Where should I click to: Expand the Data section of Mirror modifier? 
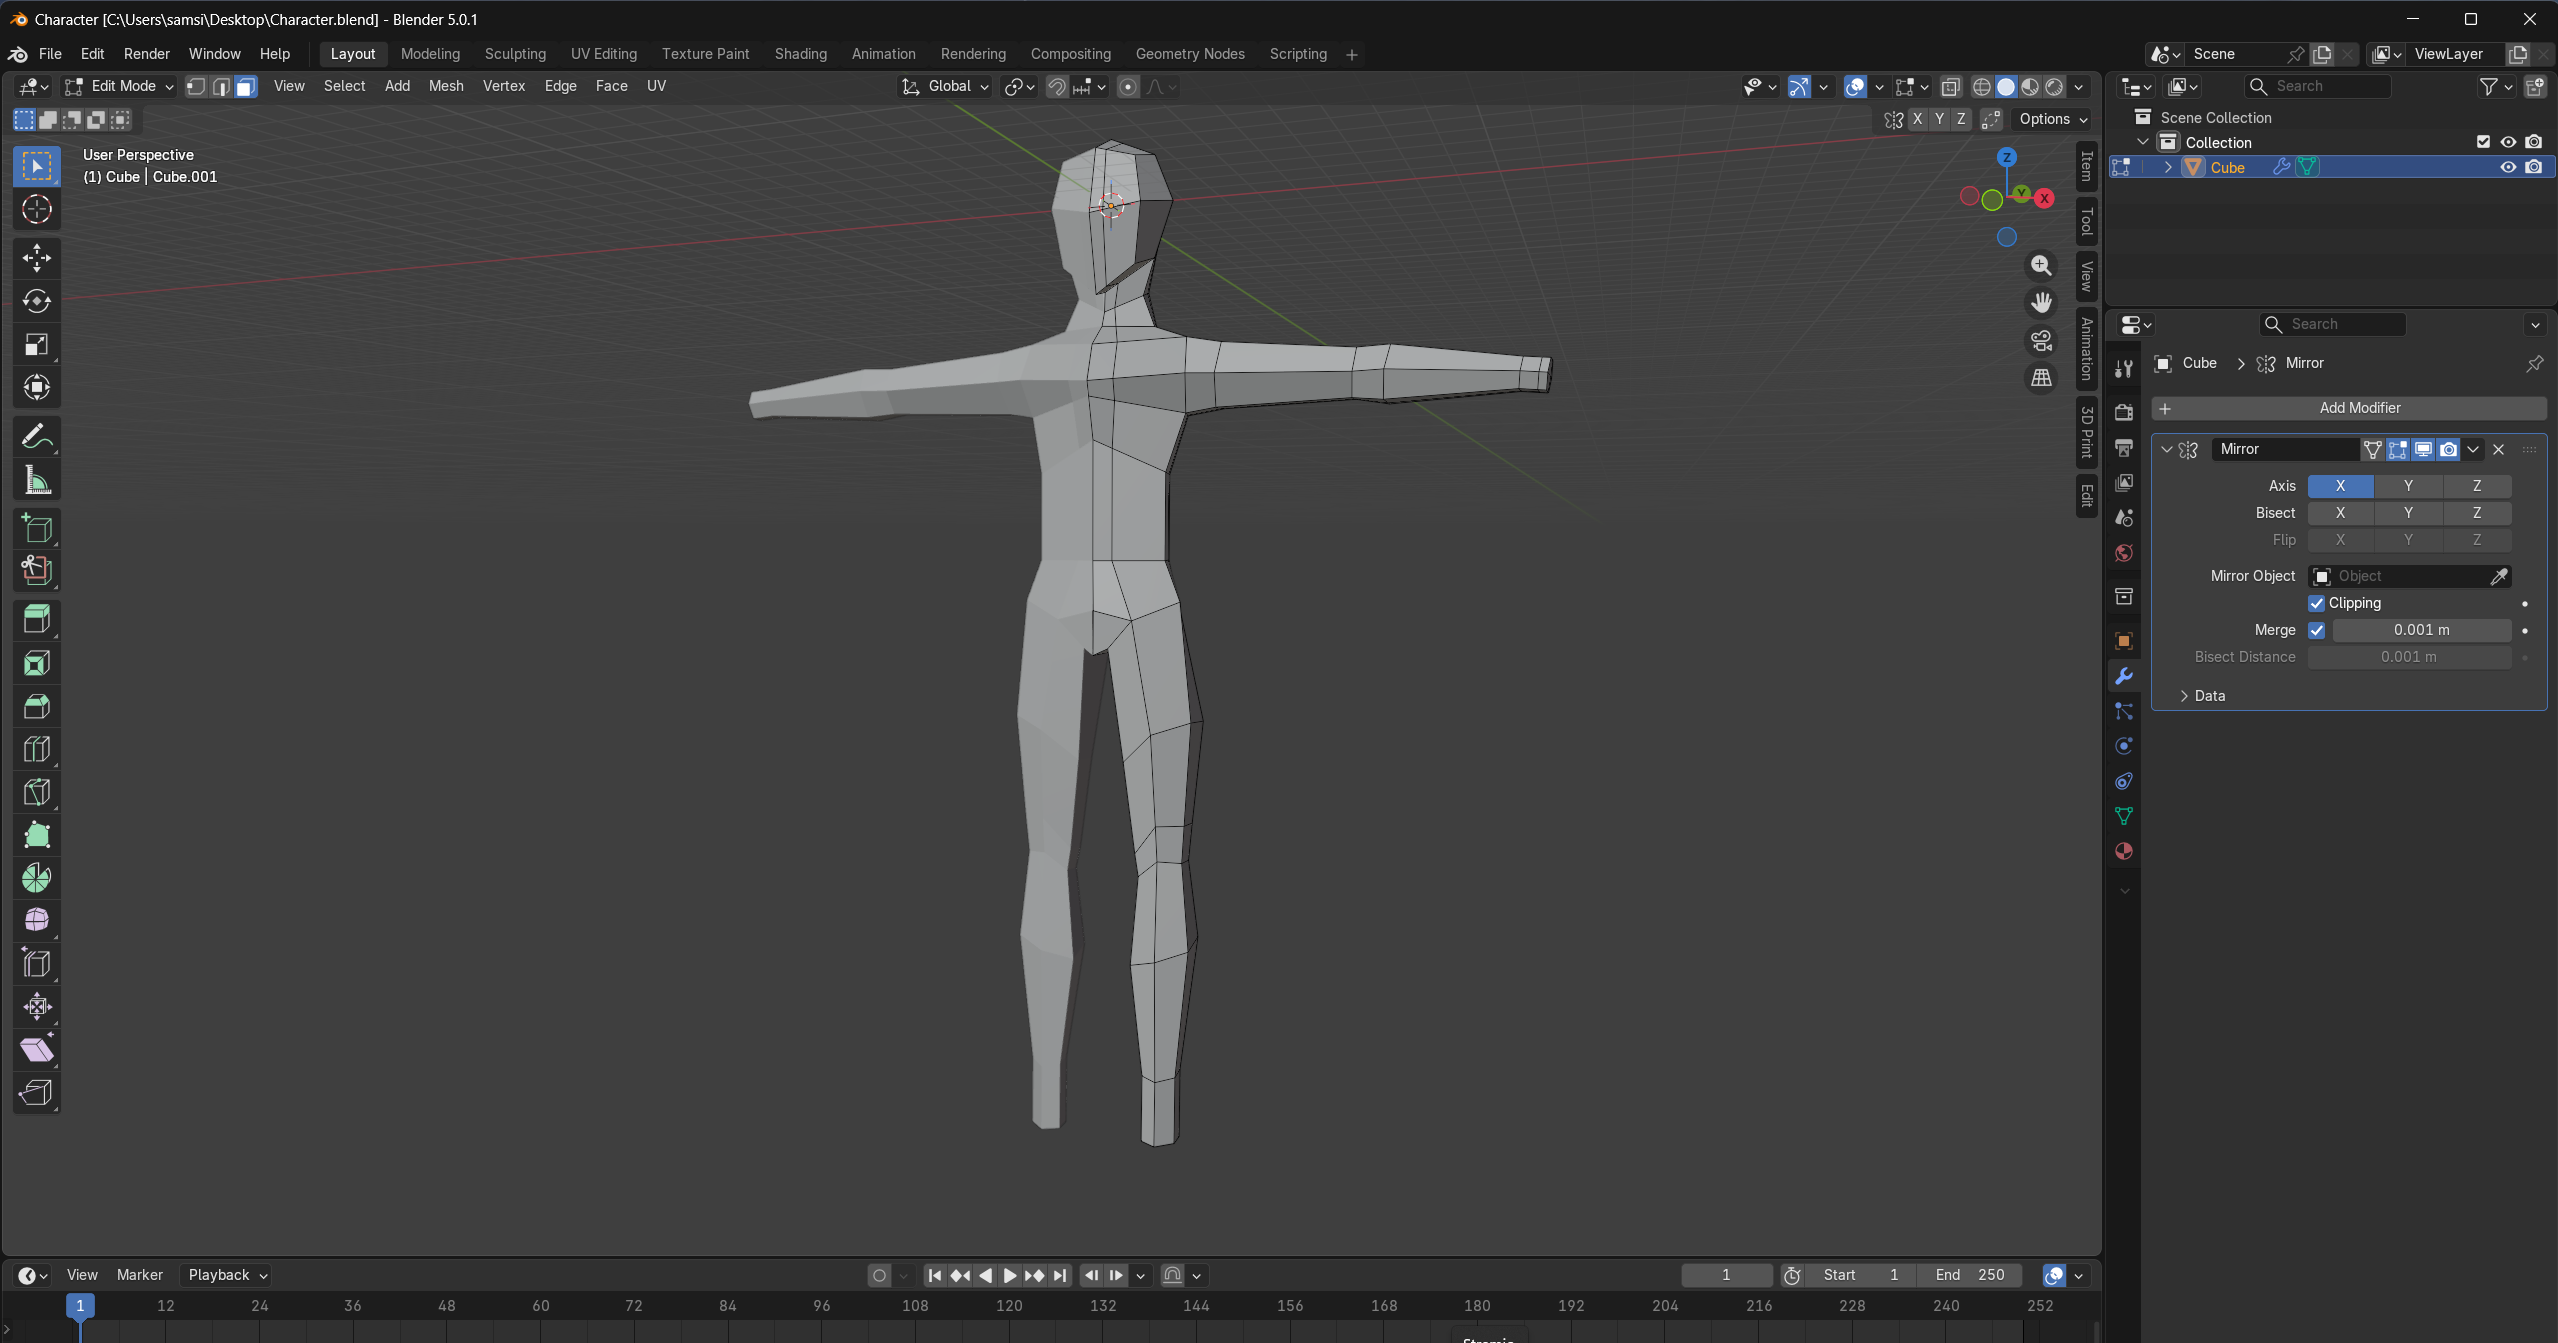2210,696
